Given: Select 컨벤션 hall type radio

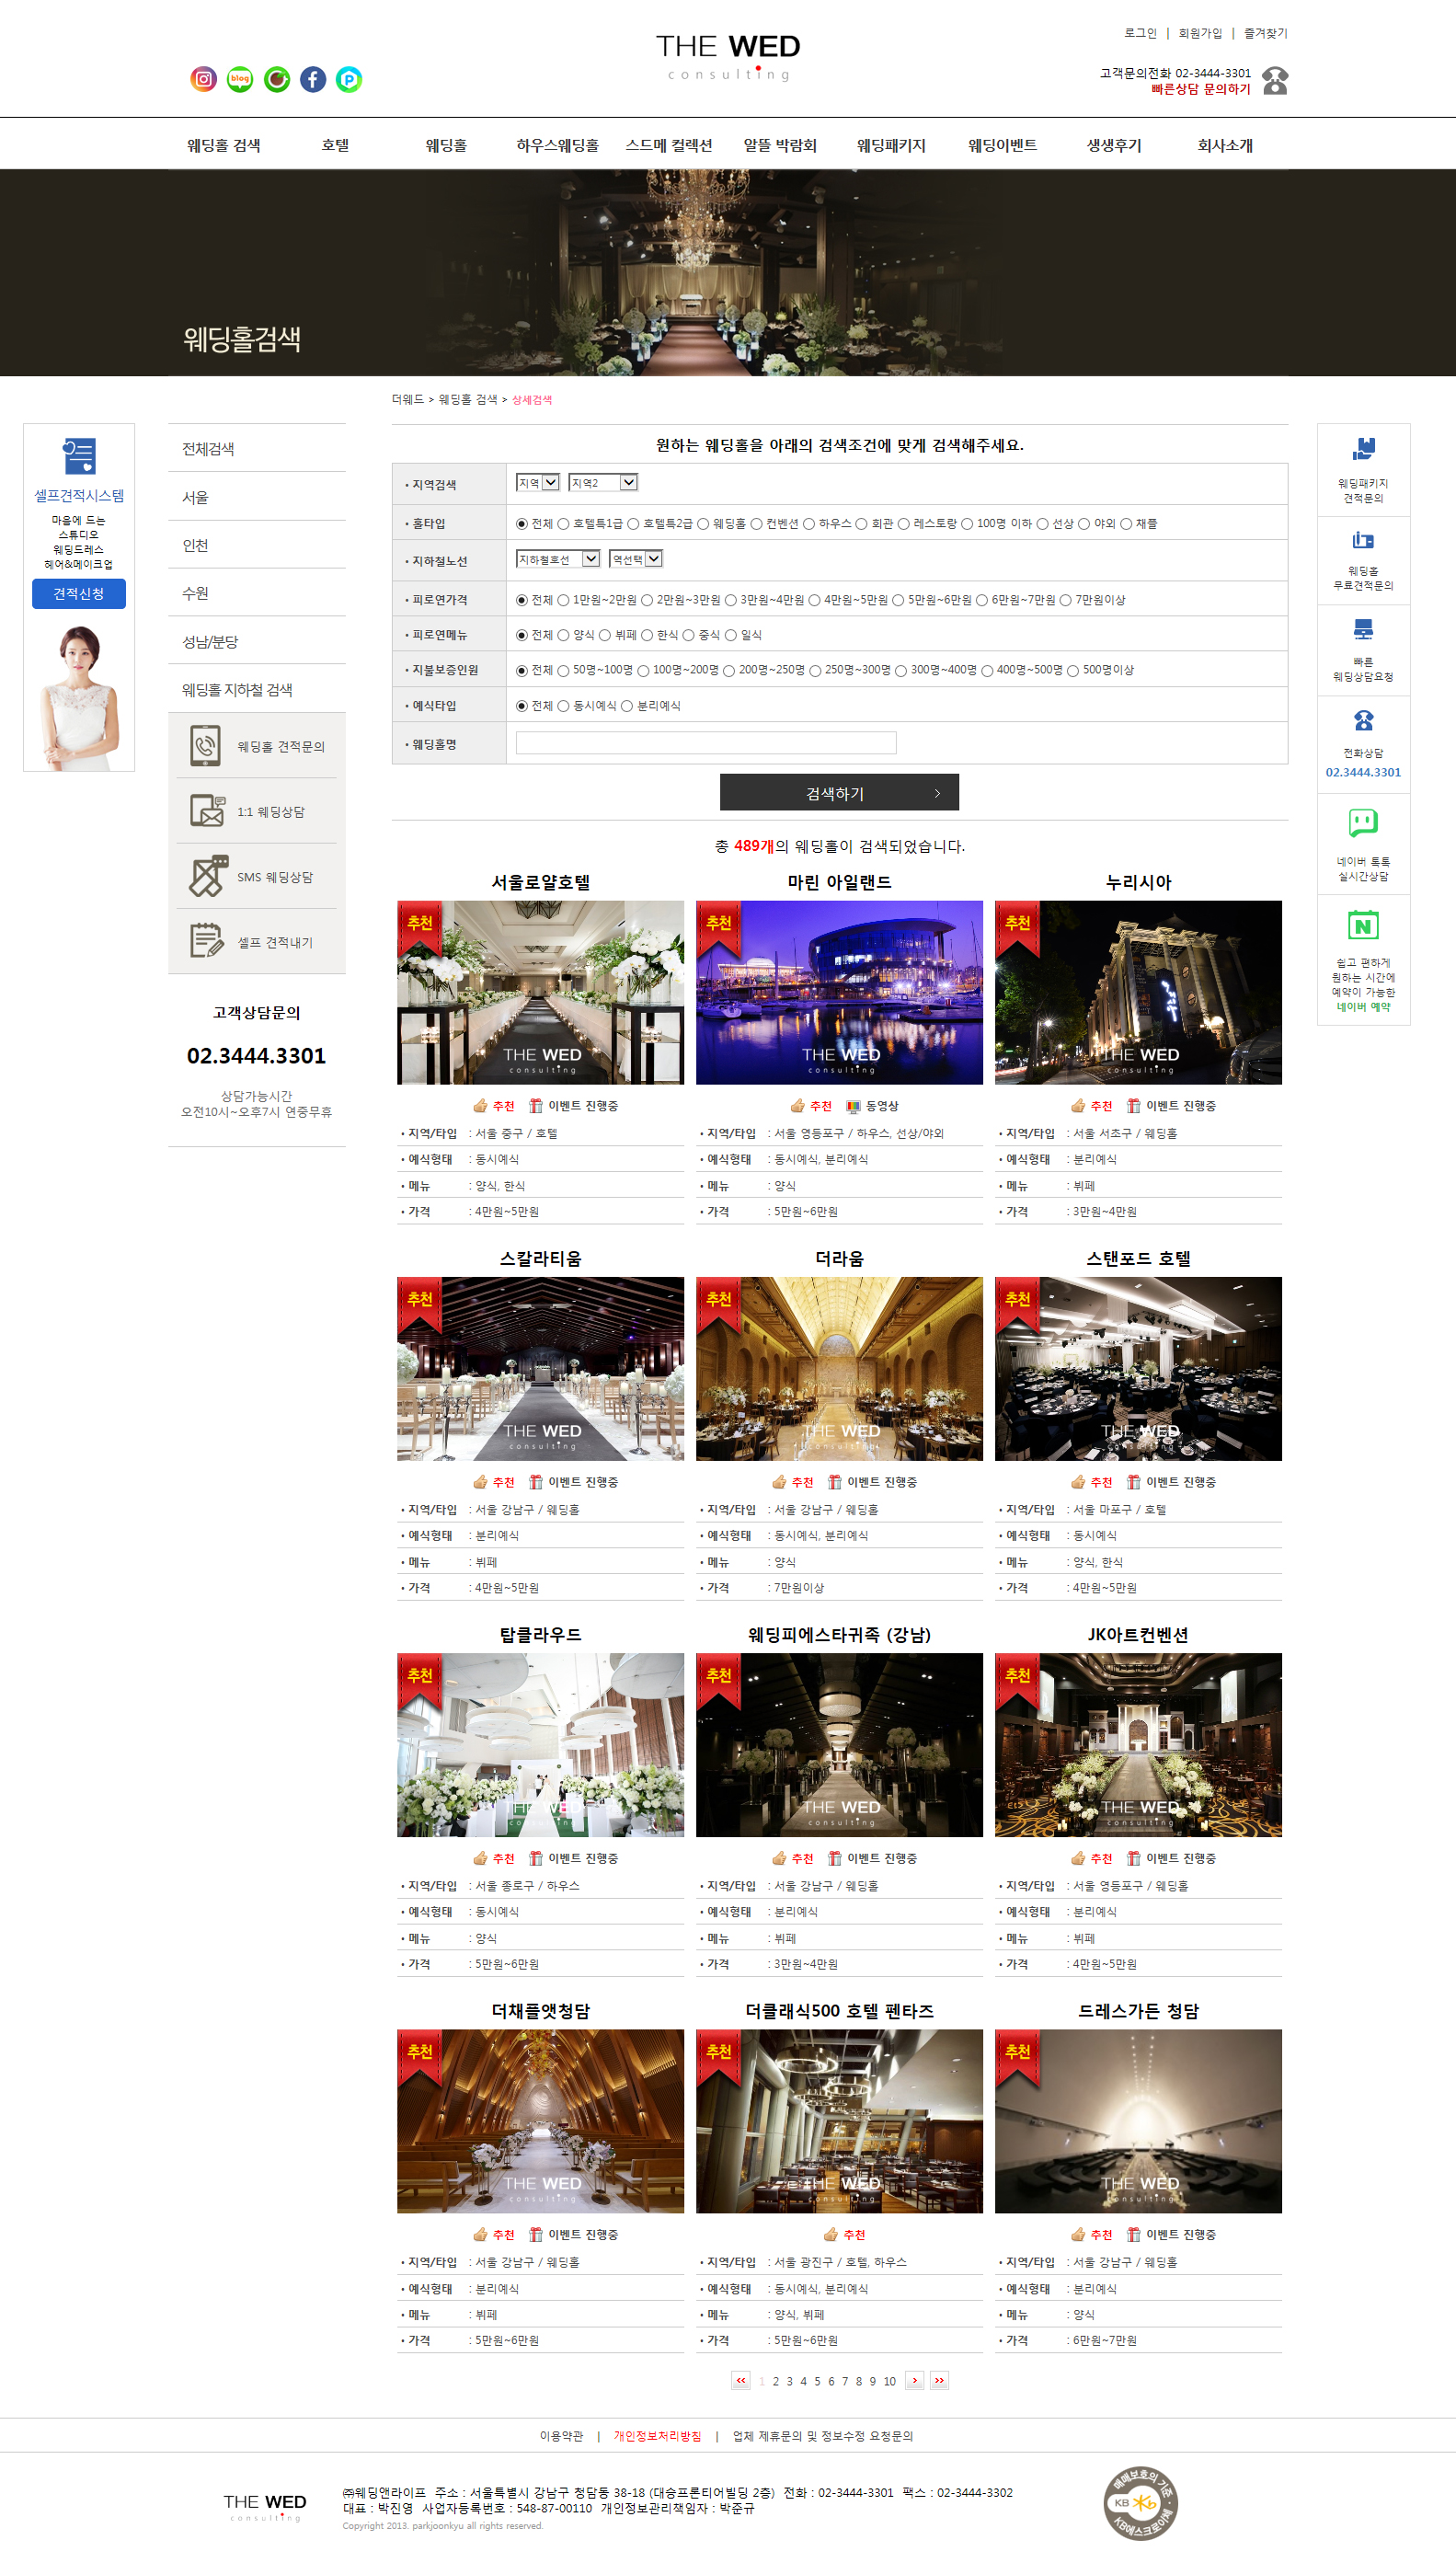Looking at the screenshot, I should point(757,524).
